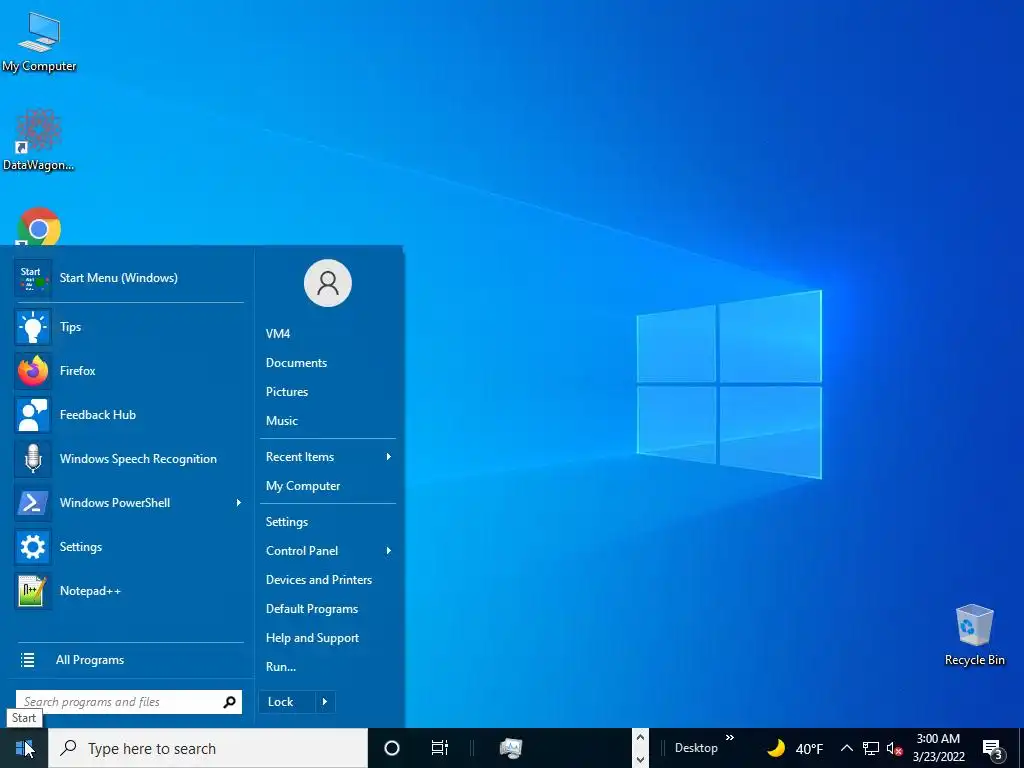The width and height of the screenshot is (1024, 768).
Task: Open the My Computer desktop icon
Action: pos(39,42)
